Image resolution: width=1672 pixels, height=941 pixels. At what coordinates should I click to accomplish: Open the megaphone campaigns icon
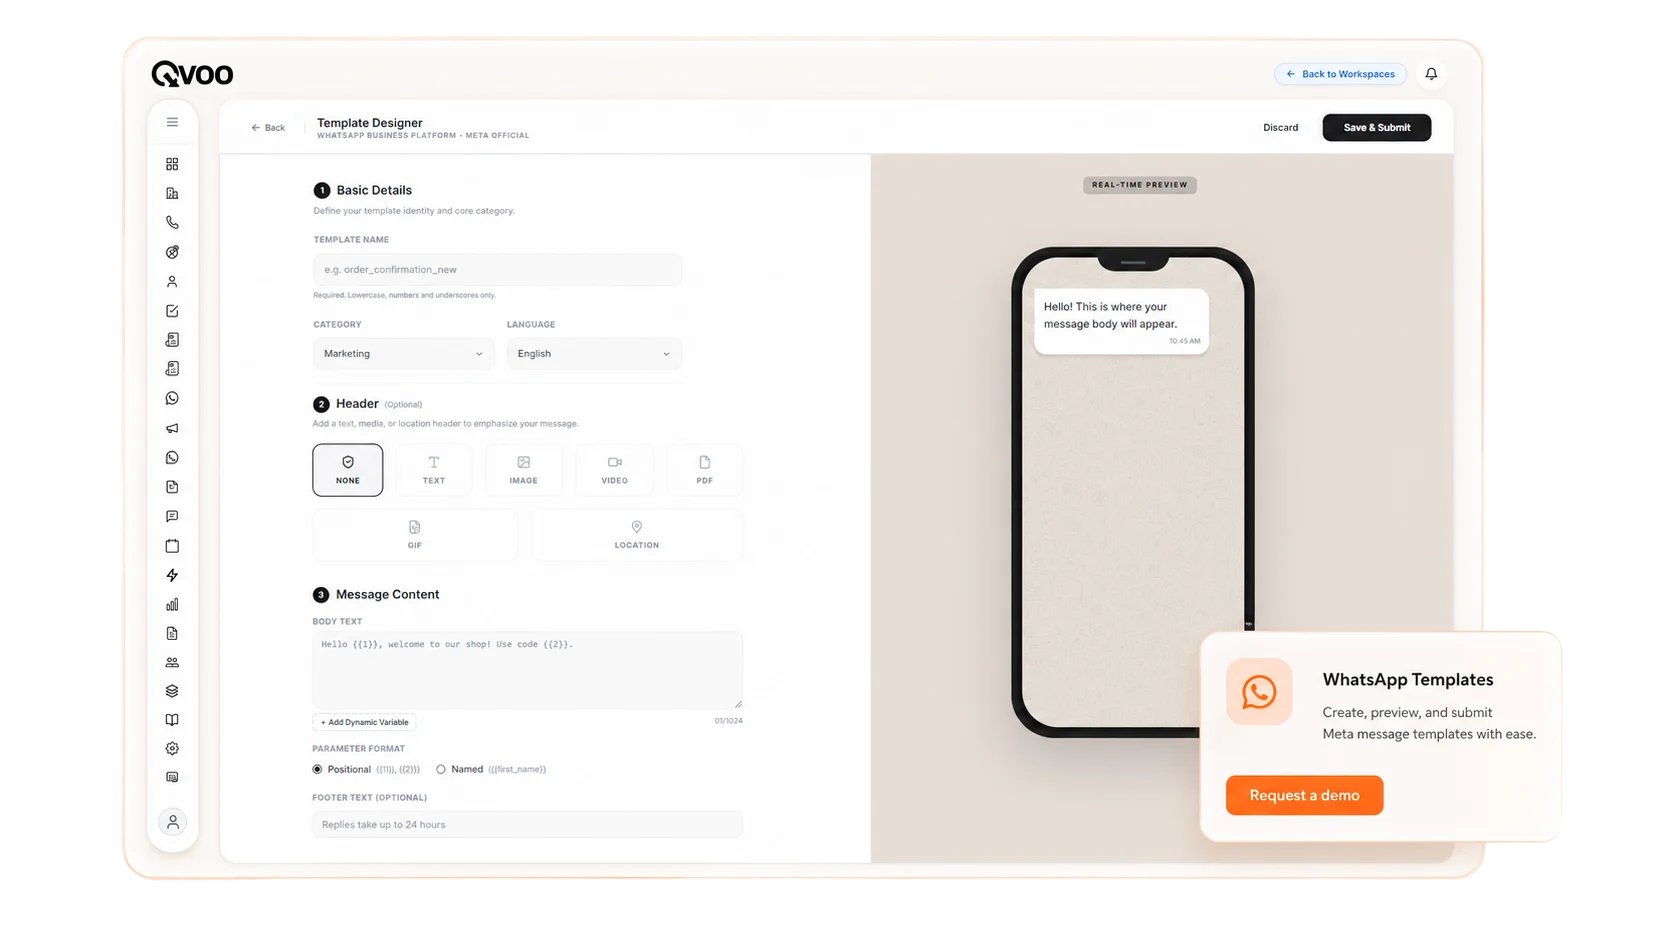(172, 428)
